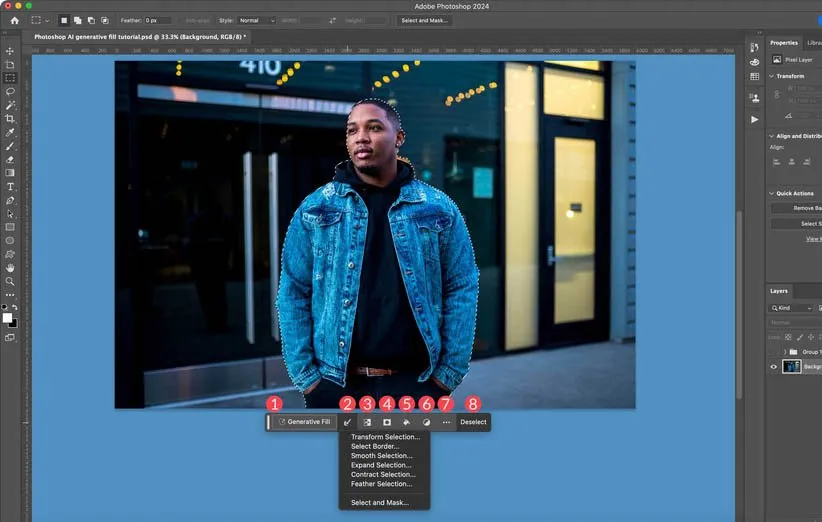Image resolution: width=822 pixels, height=522 pixels.
Task: Select the Crop tool
Action: pyautogui.click(x=10, y=118)
